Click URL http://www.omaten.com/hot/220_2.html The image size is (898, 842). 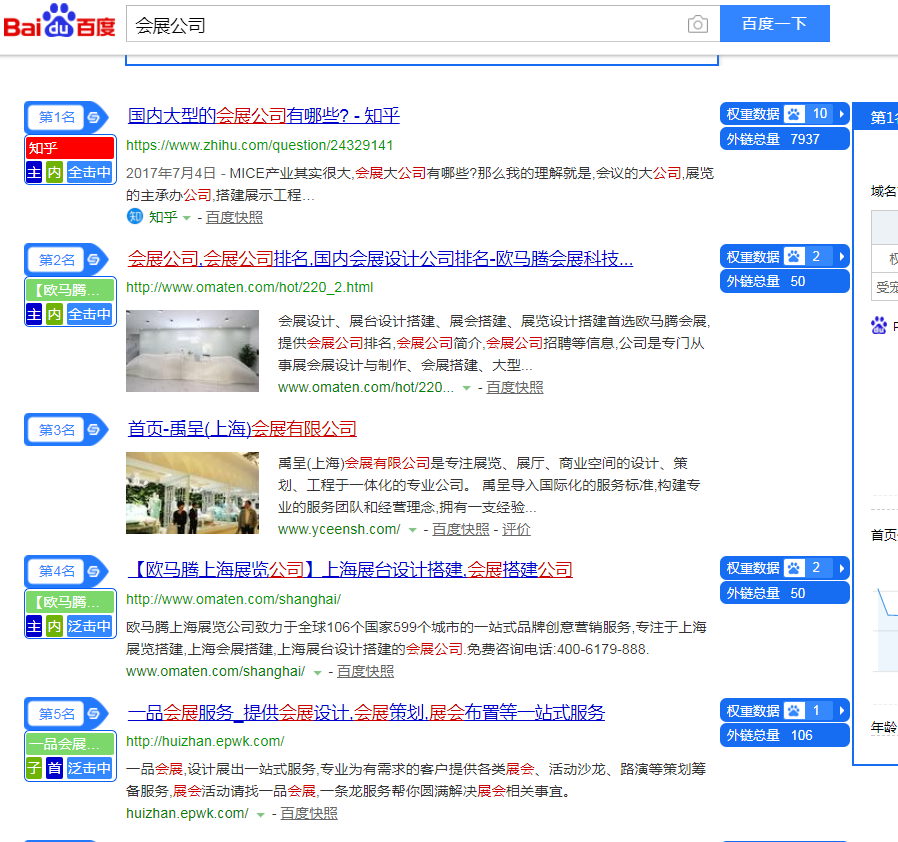pos(250,288)
